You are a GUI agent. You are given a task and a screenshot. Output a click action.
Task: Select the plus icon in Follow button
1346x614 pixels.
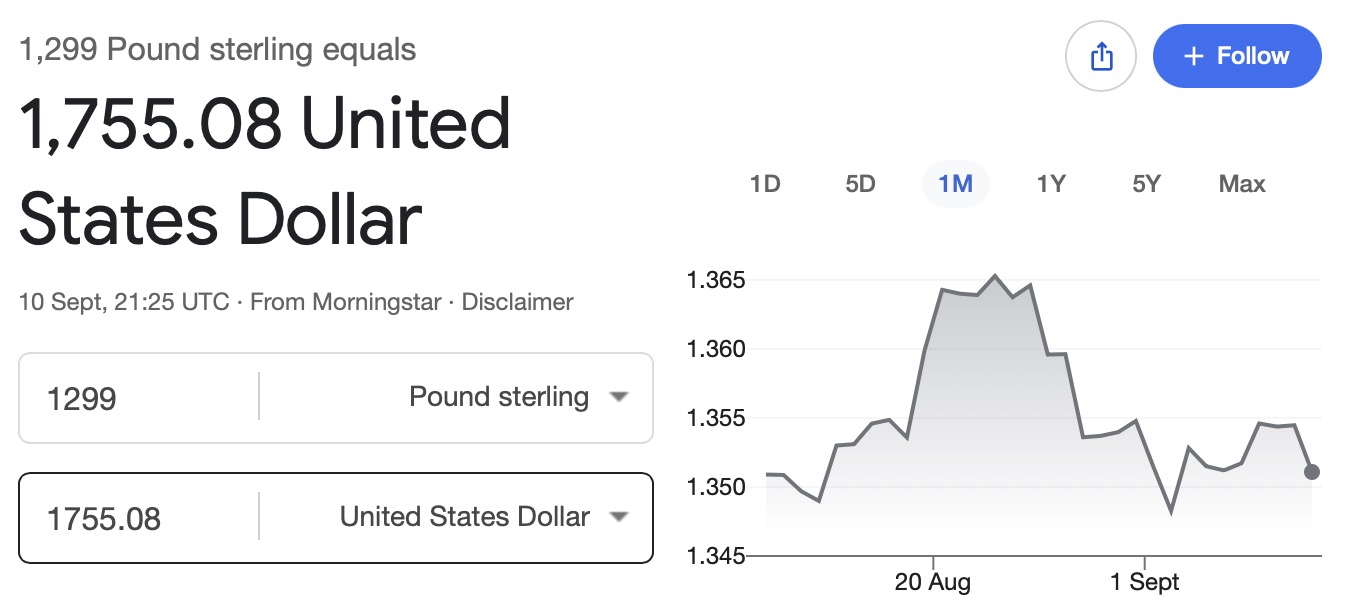(1192, 56)
